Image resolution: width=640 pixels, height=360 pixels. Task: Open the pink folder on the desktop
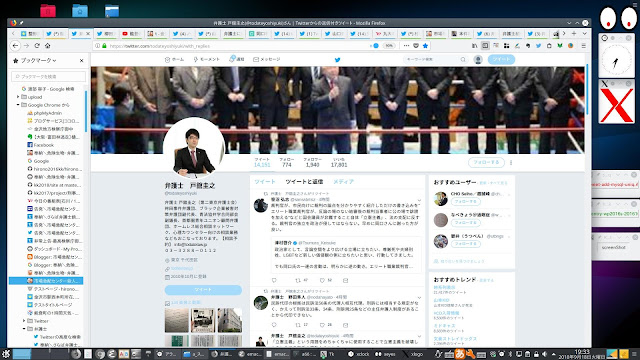click(48, 10)
